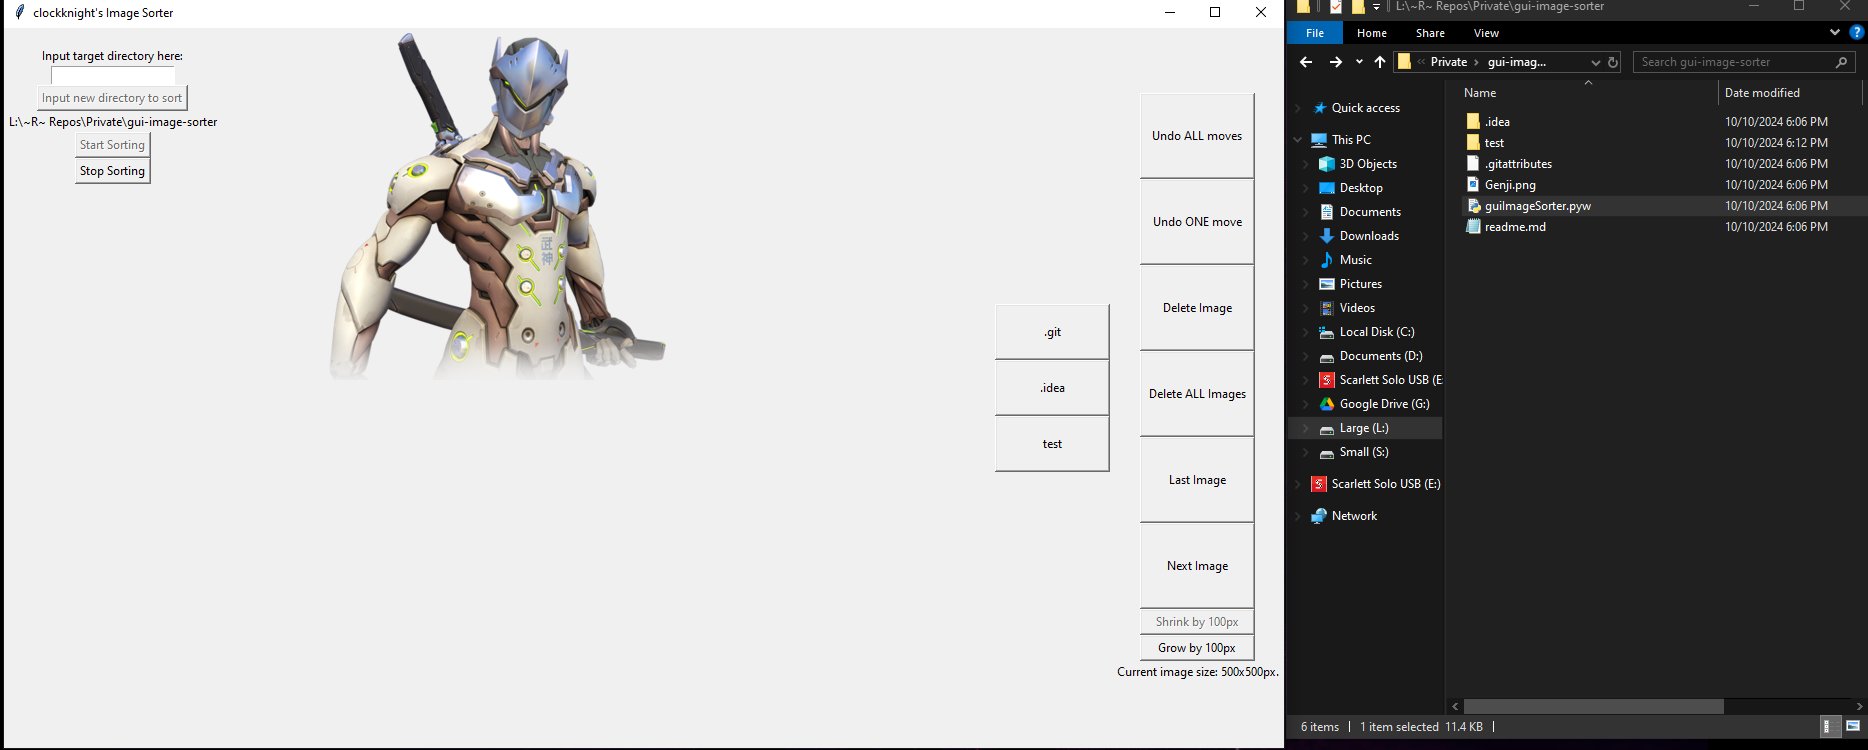
Task: Collapse the This PC tree node
Action: (1298, 140)
